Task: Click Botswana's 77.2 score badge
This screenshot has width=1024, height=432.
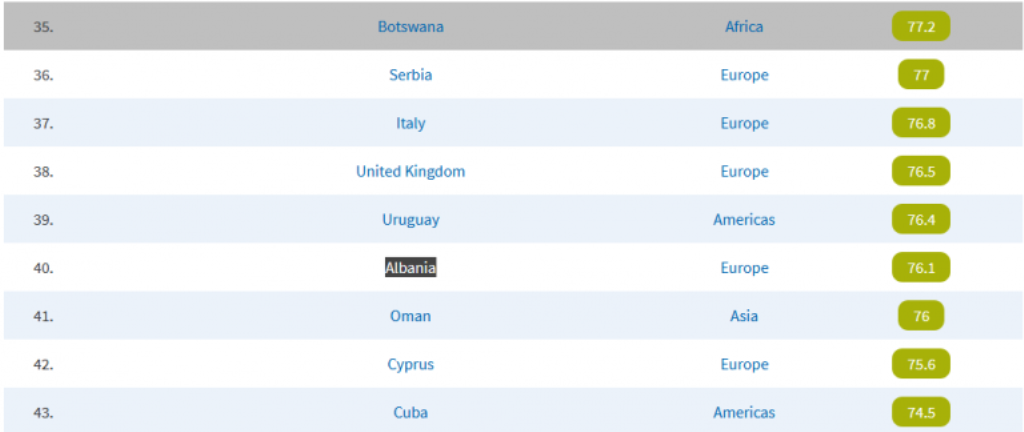Action: (x=920, y=27)
